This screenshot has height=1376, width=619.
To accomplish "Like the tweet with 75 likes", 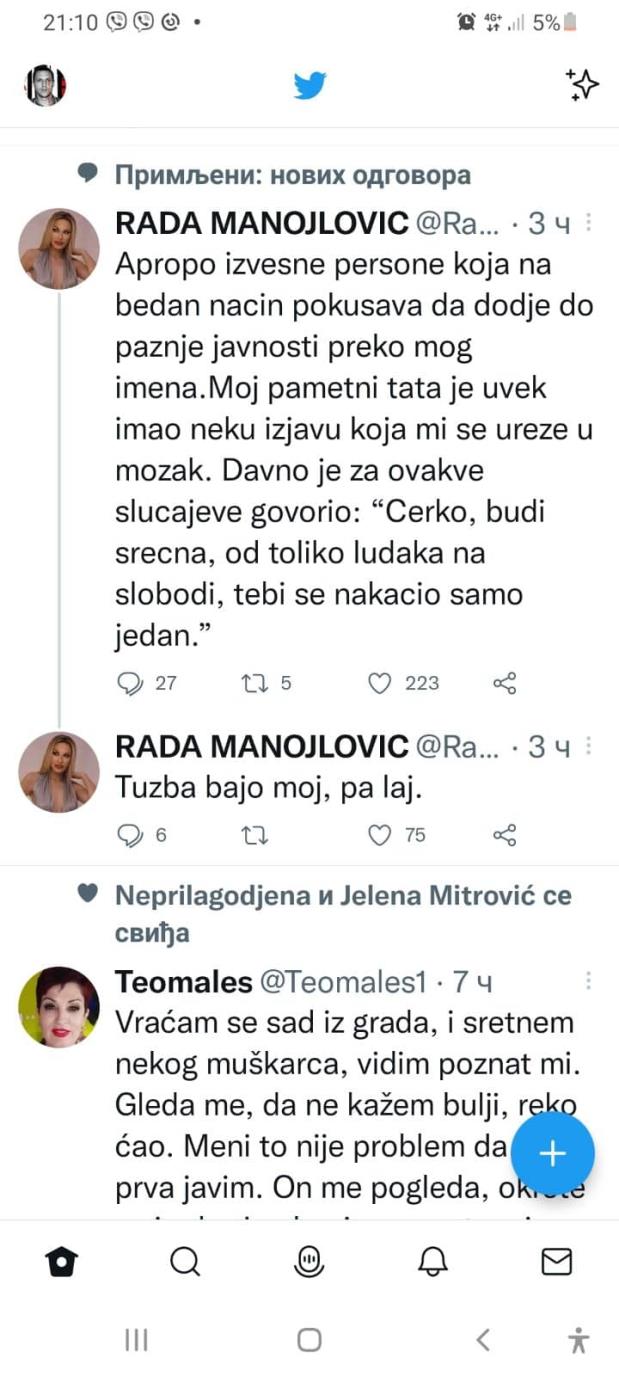I will click(x=379, y=836).
